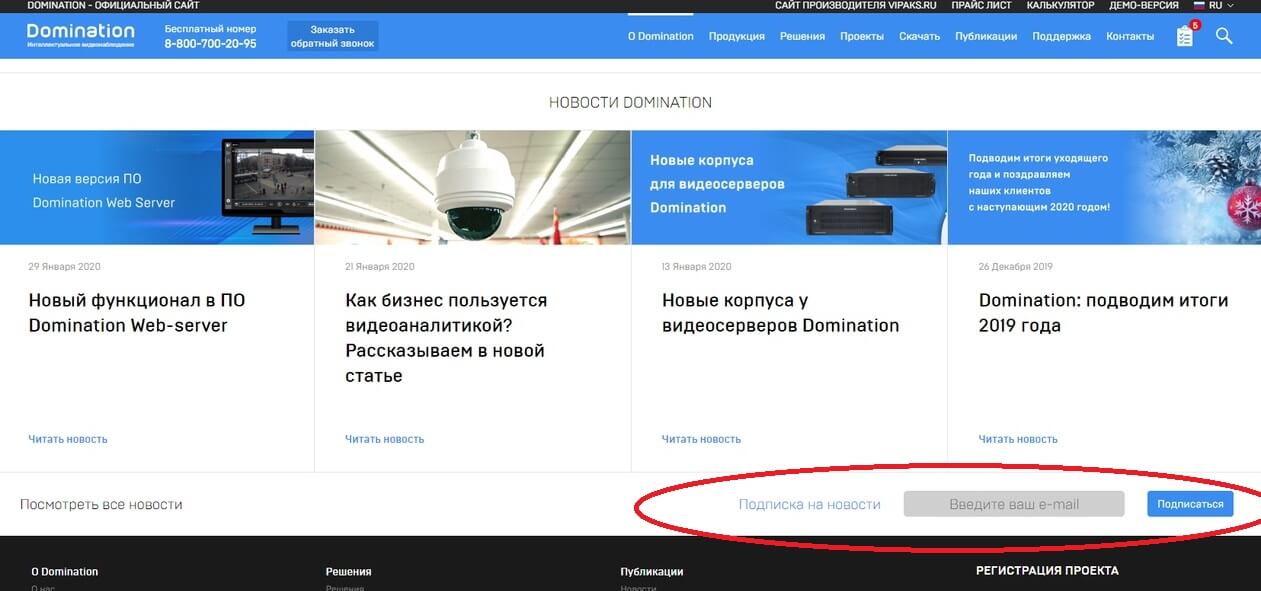1261x591 pixels.
Task: Open the Прайс лист top link
Action: pyautogui.click(x=982, y=6)
